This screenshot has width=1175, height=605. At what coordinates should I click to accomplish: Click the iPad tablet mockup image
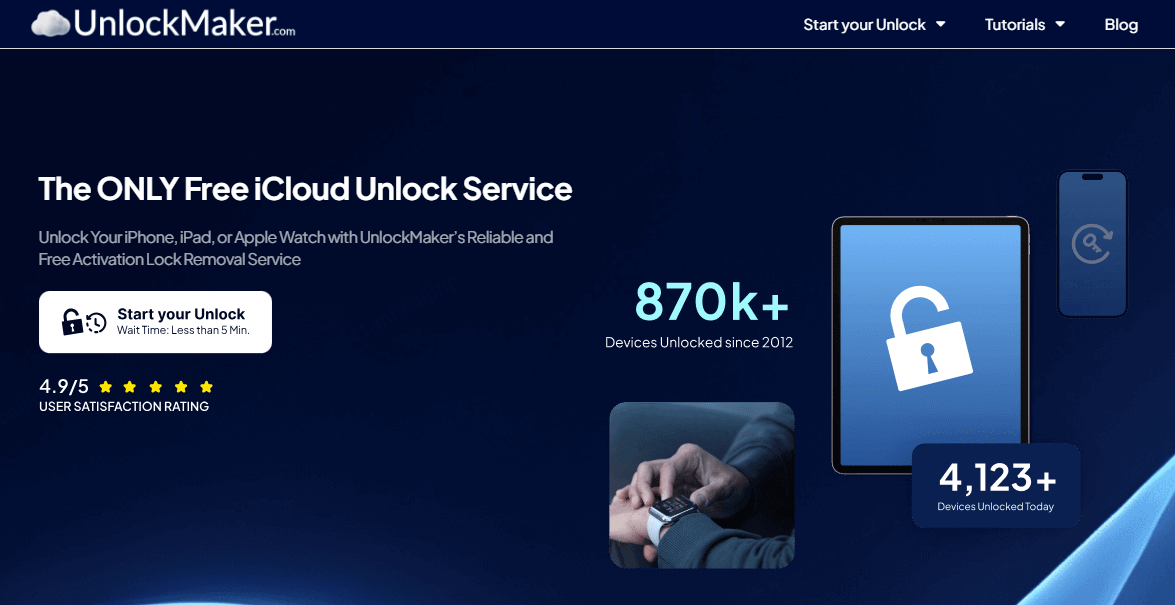click(x=930, y=345)
